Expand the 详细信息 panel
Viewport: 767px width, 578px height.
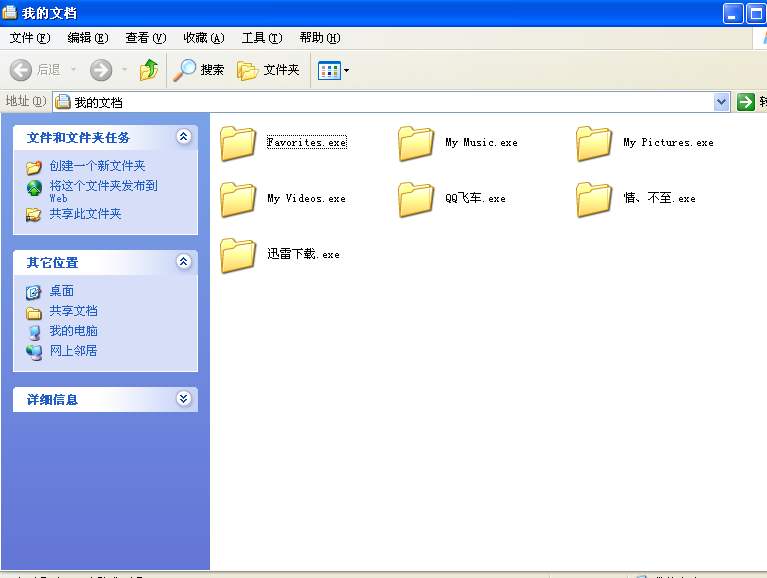click(x=183, y=398)
